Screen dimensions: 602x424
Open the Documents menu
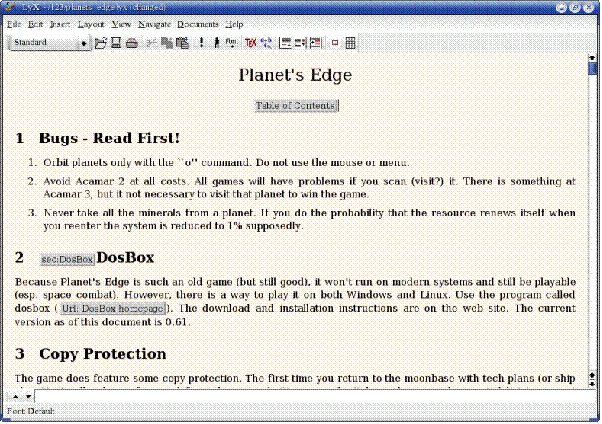[x=198, y=24]
